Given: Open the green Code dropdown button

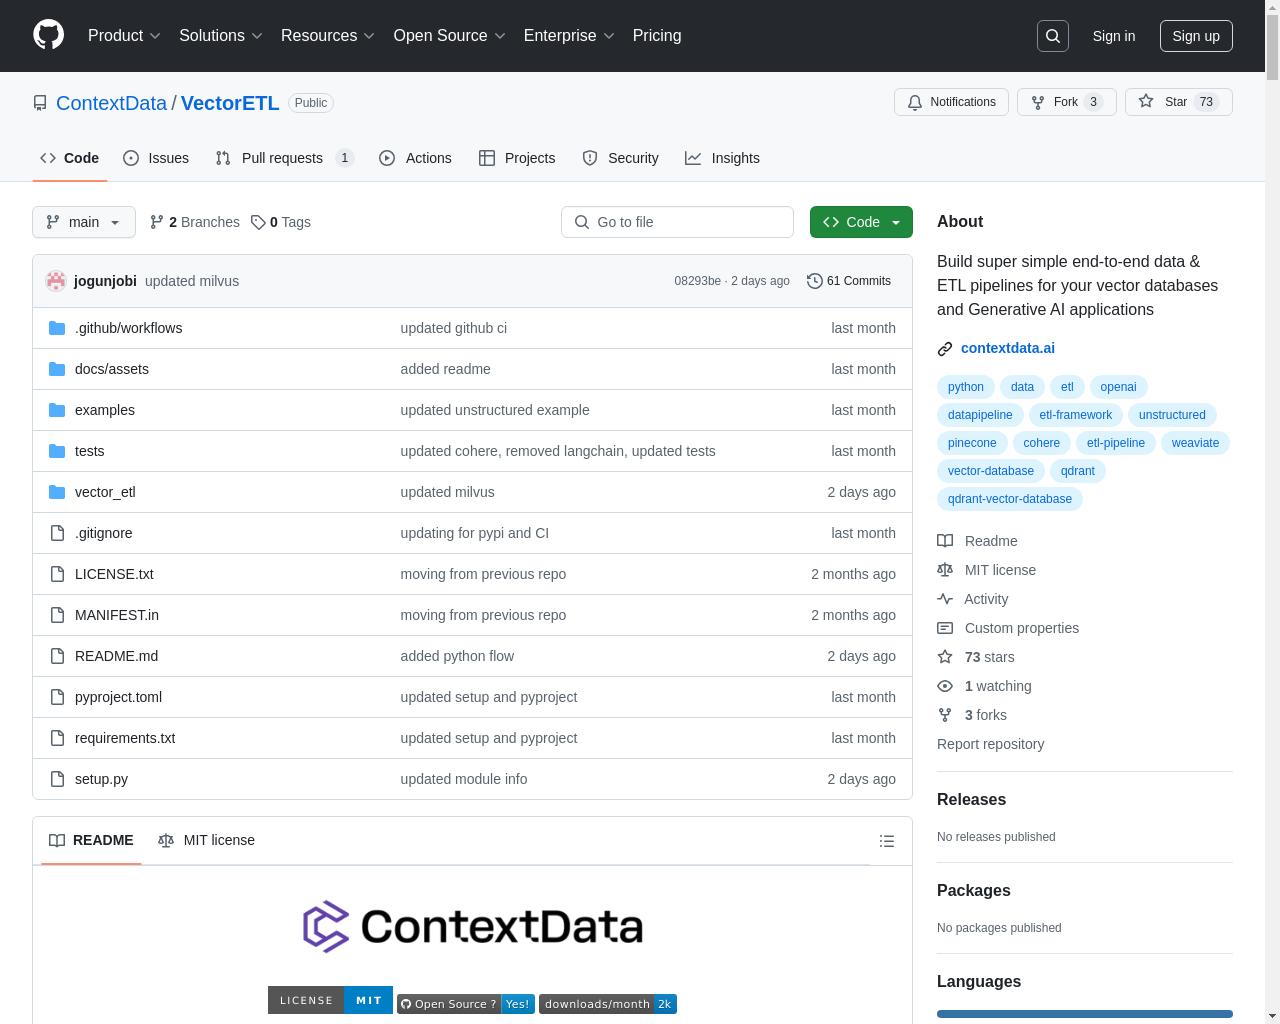Looking at the screenshot, I should [861, 222].
